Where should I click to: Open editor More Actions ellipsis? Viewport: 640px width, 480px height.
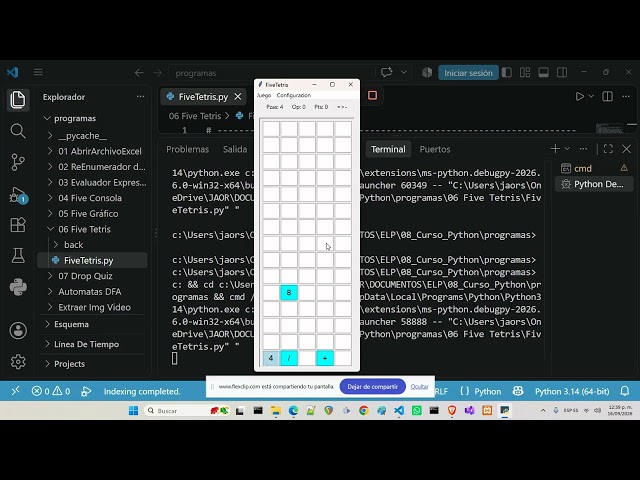click(626, 96)
